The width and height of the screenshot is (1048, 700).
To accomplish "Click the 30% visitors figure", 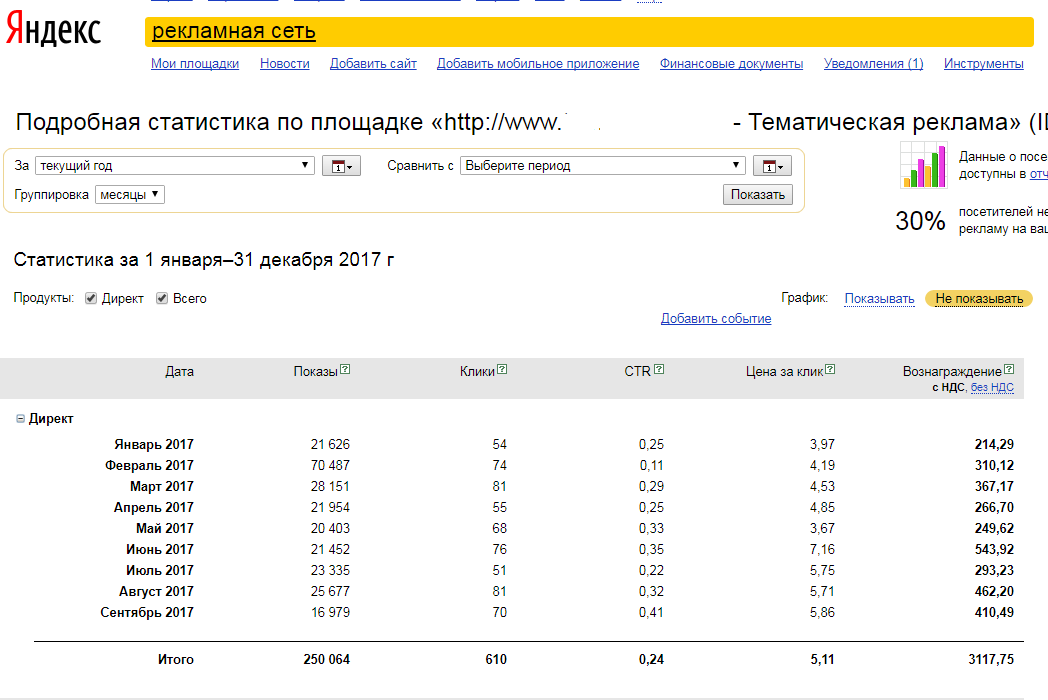I will tap(920, 221).
